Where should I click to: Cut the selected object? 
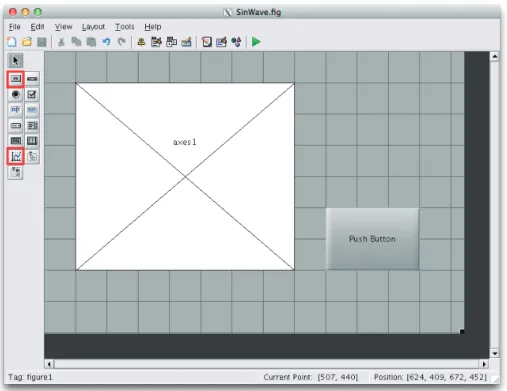pyautogui.click(x=61, y=42)
